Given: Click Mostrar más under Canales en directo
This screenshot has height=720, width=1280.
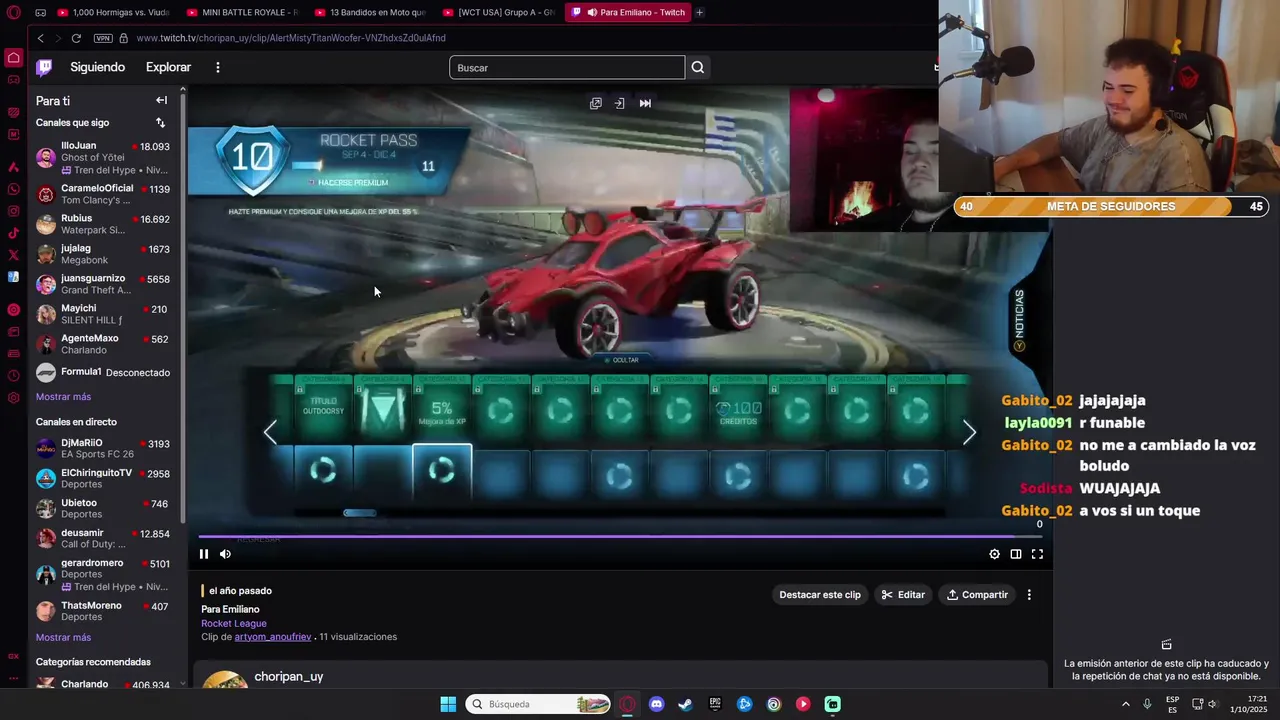Looking at the screenshot, I should tap(63, 637).
